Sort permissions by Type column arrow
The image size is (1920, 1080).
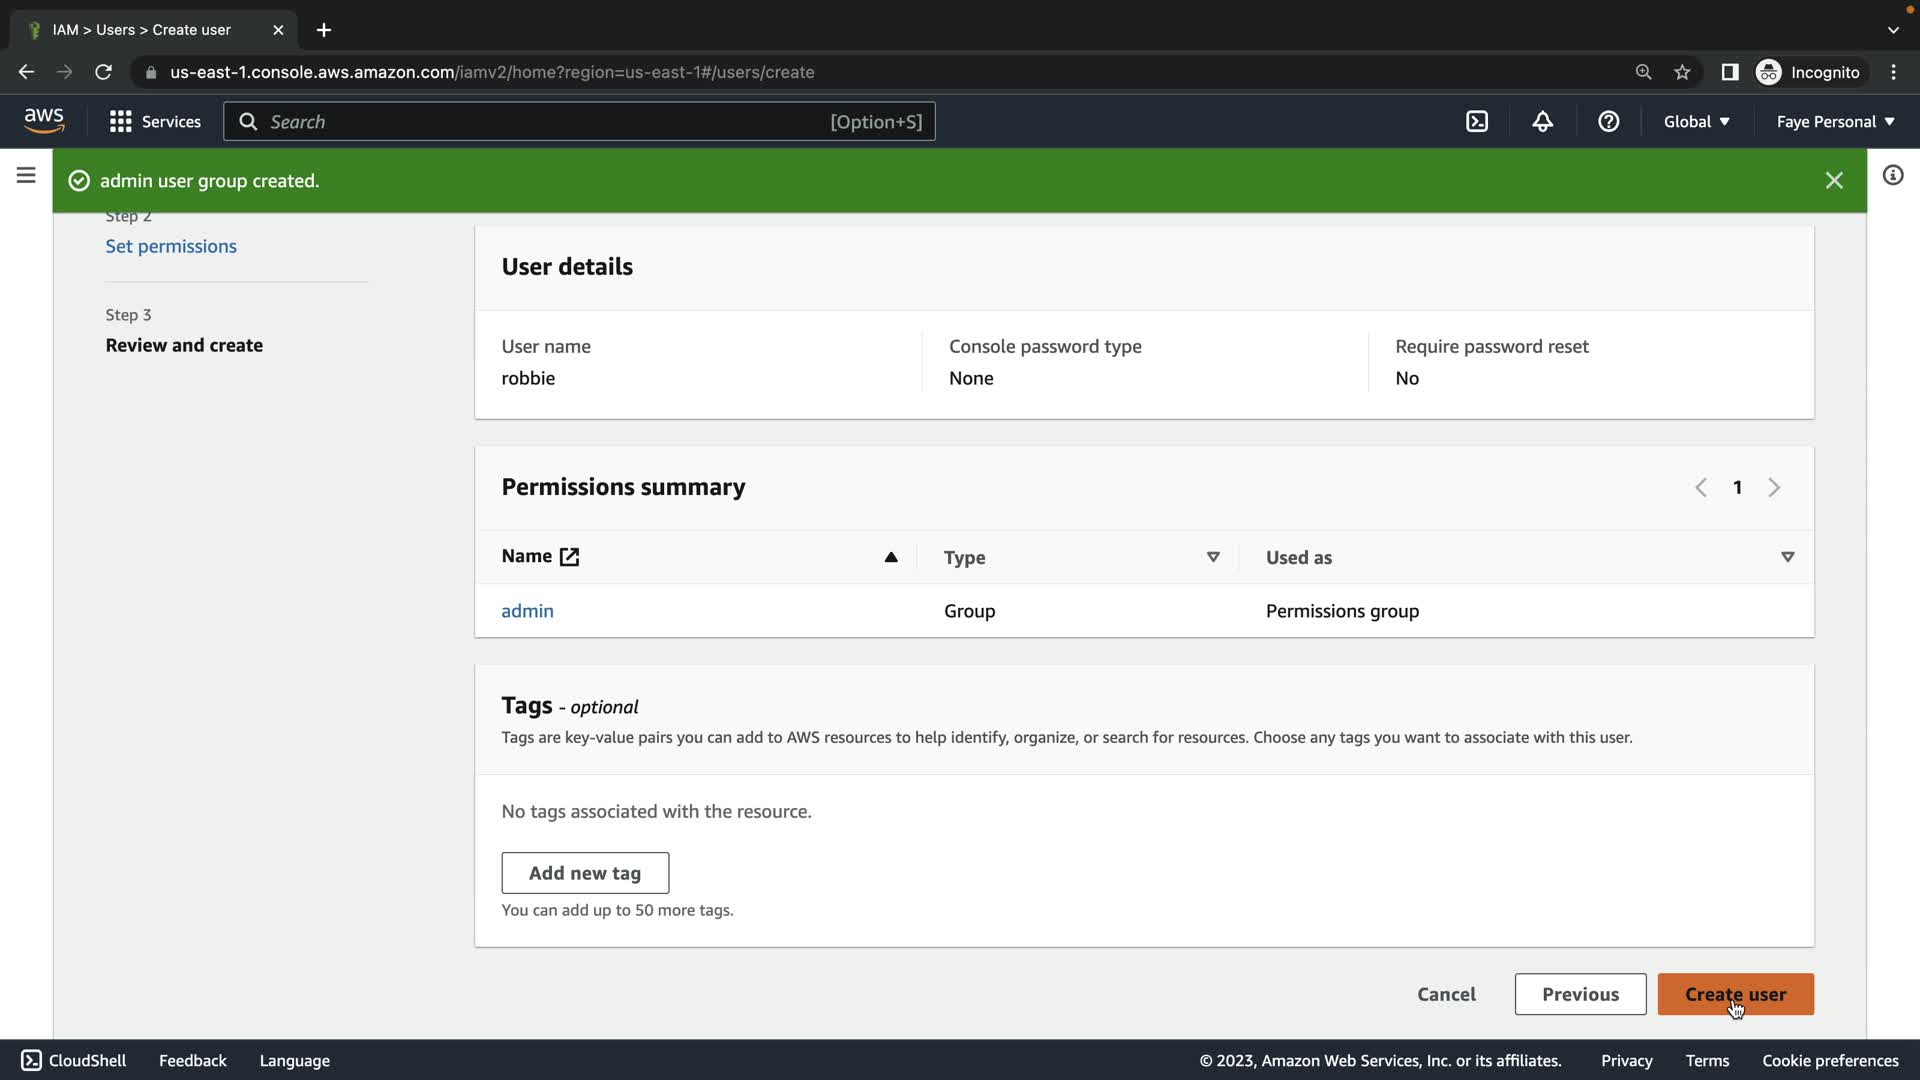(1212, 557)
